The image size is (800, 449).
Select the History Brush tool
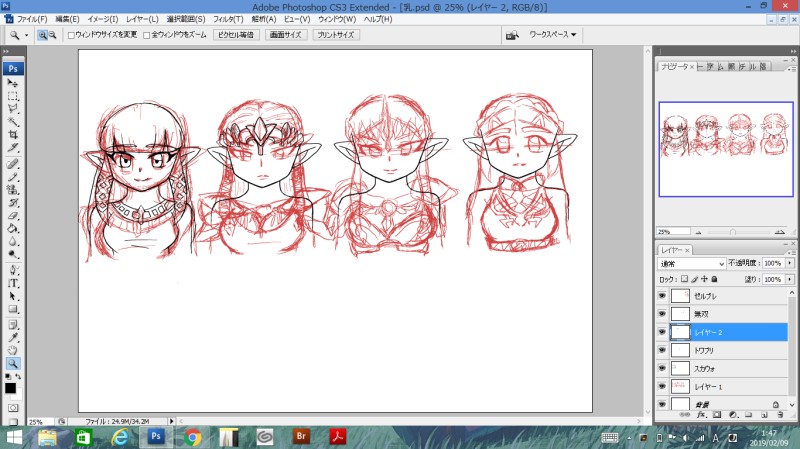click(13, 203)
